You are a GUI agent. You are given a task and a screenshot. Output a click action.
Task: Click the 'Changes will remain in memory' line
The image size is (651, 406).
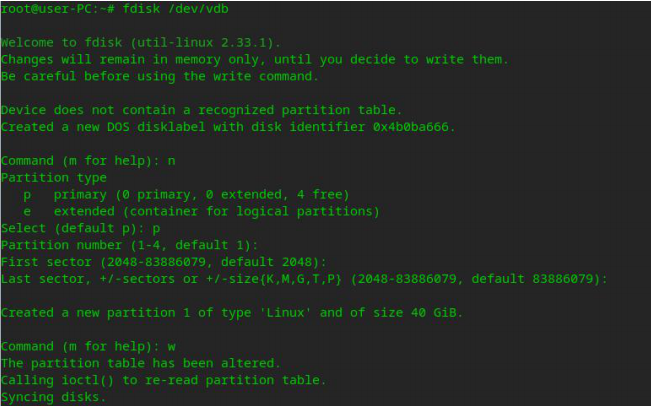tap(255, 59)
